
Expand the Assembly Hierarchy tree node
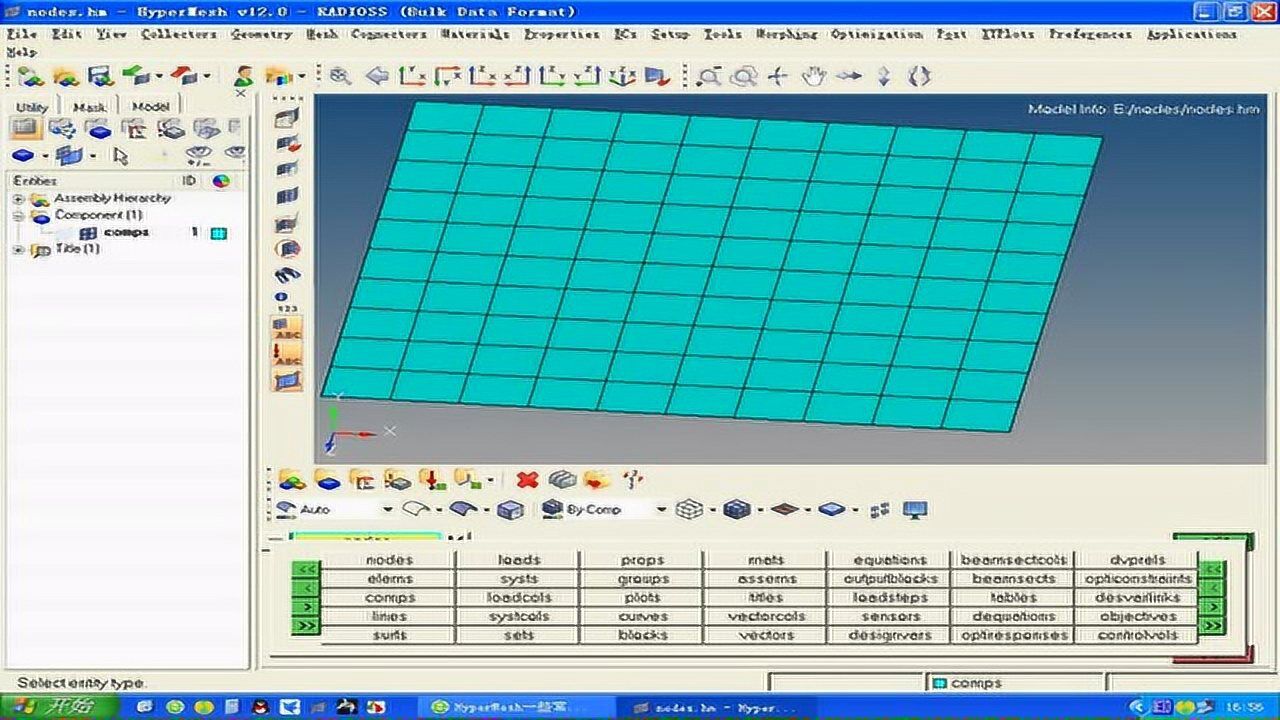(x=18, y=199)
